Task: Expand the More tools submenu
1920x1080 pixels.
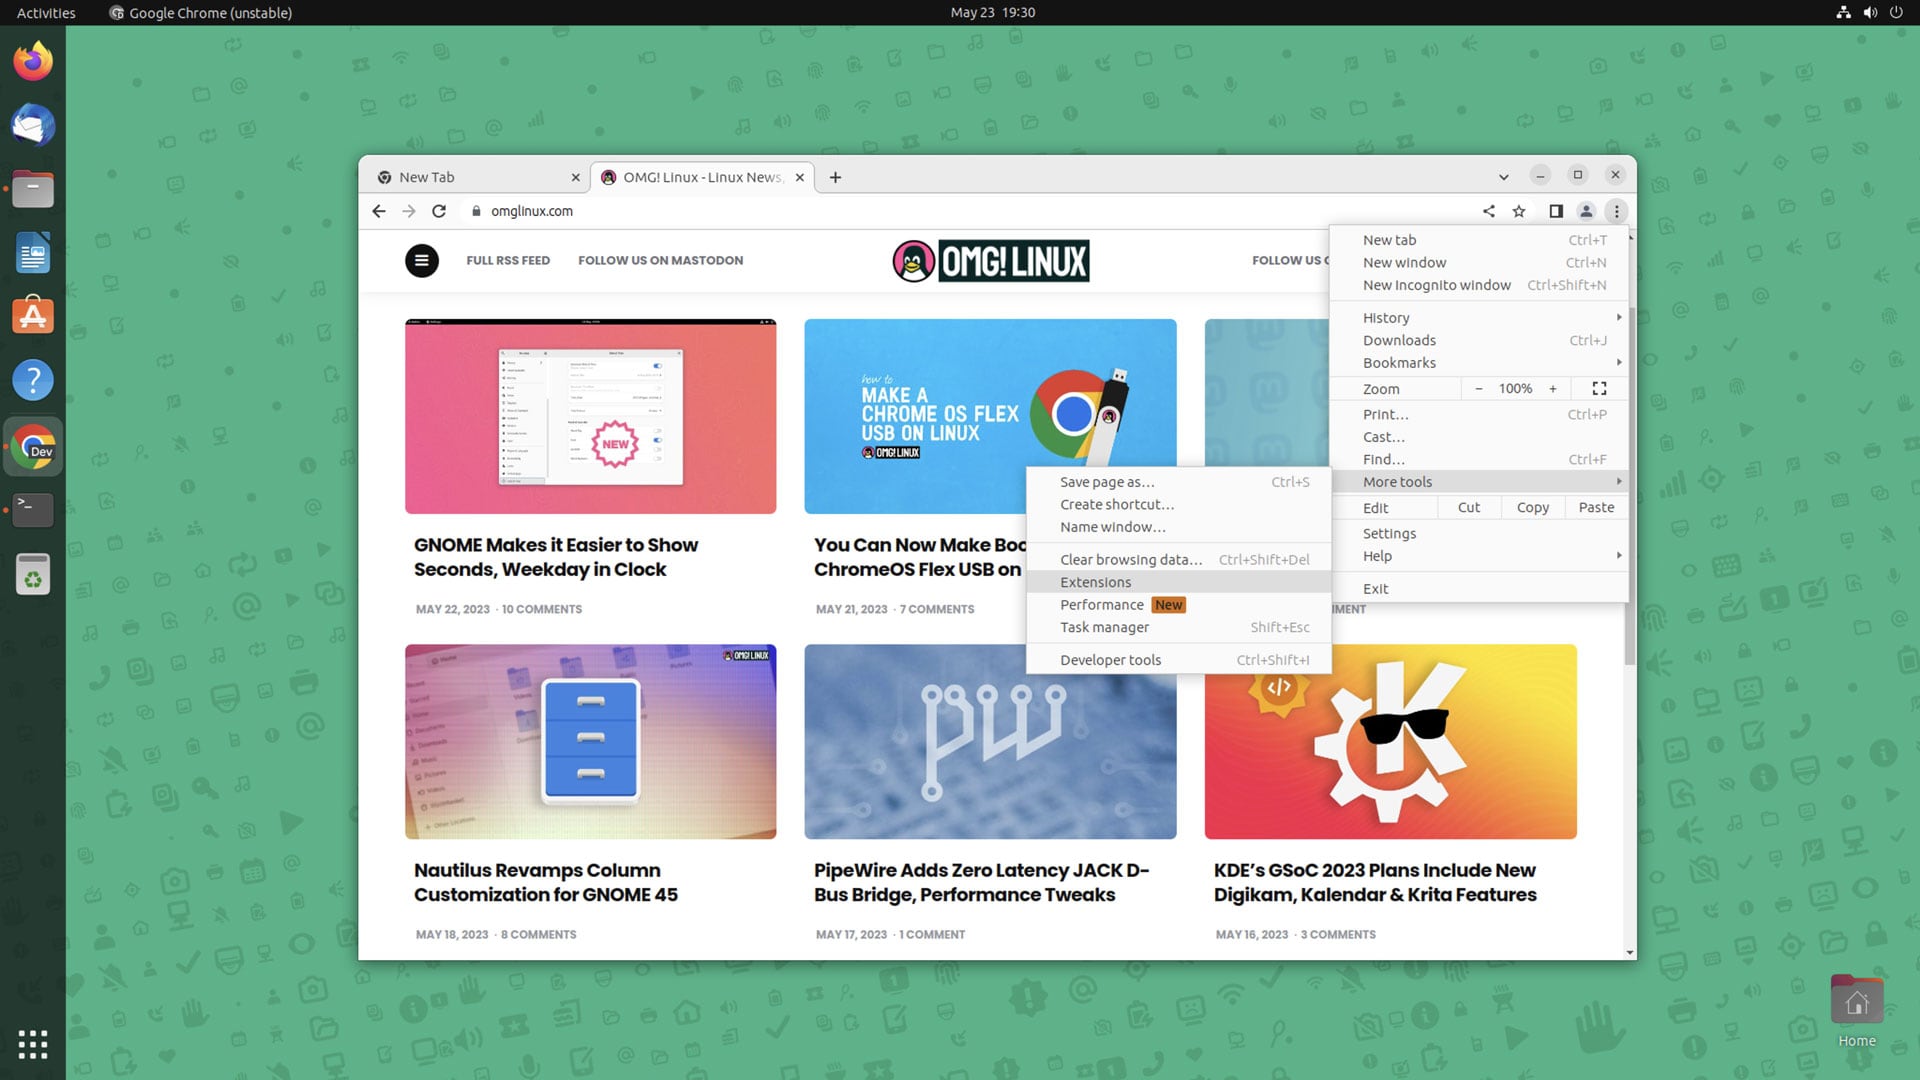Action: [x=1479, y=482]
